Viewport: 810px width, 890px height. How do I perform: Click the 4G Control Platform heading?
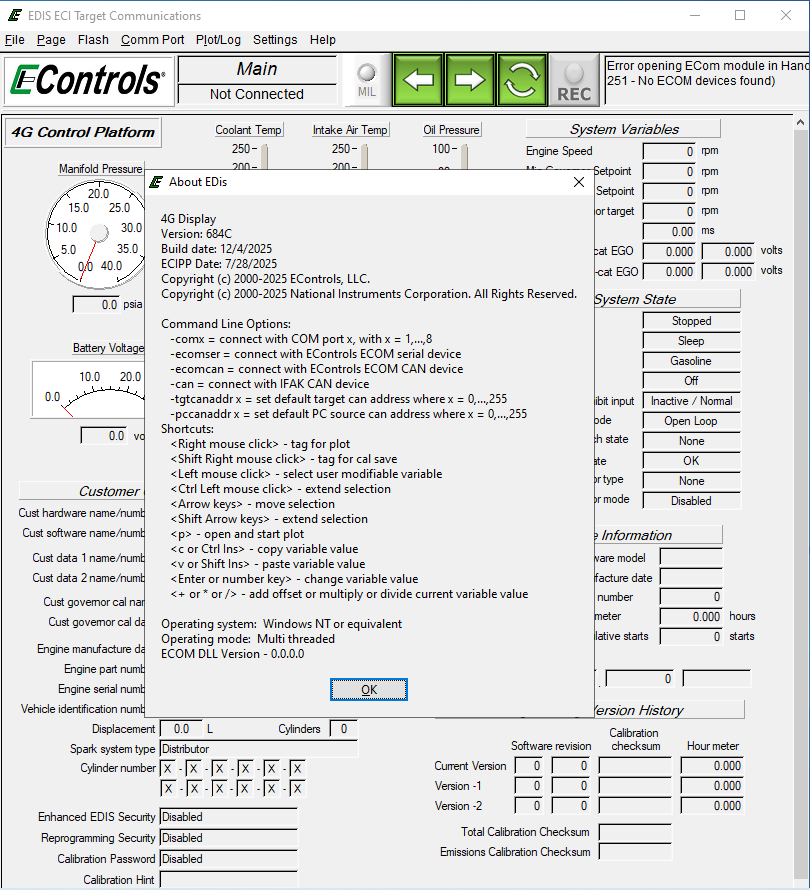(83, 132)
